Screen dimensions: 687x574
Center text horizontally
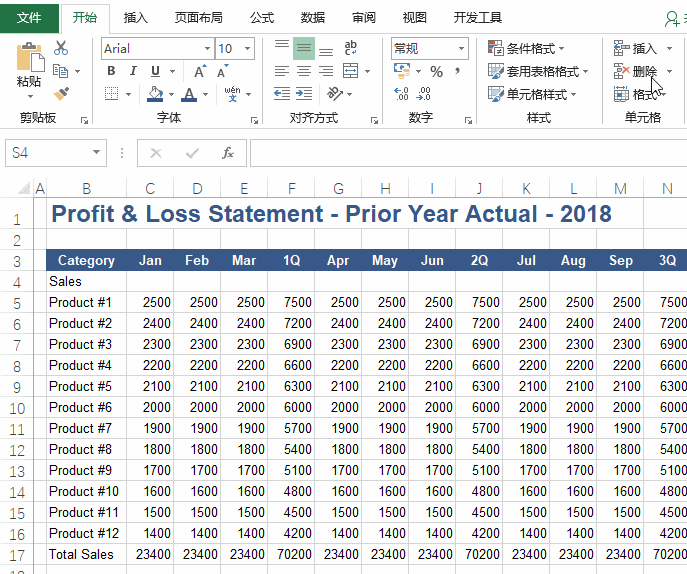pyautogui.click(x=304, y=71)
